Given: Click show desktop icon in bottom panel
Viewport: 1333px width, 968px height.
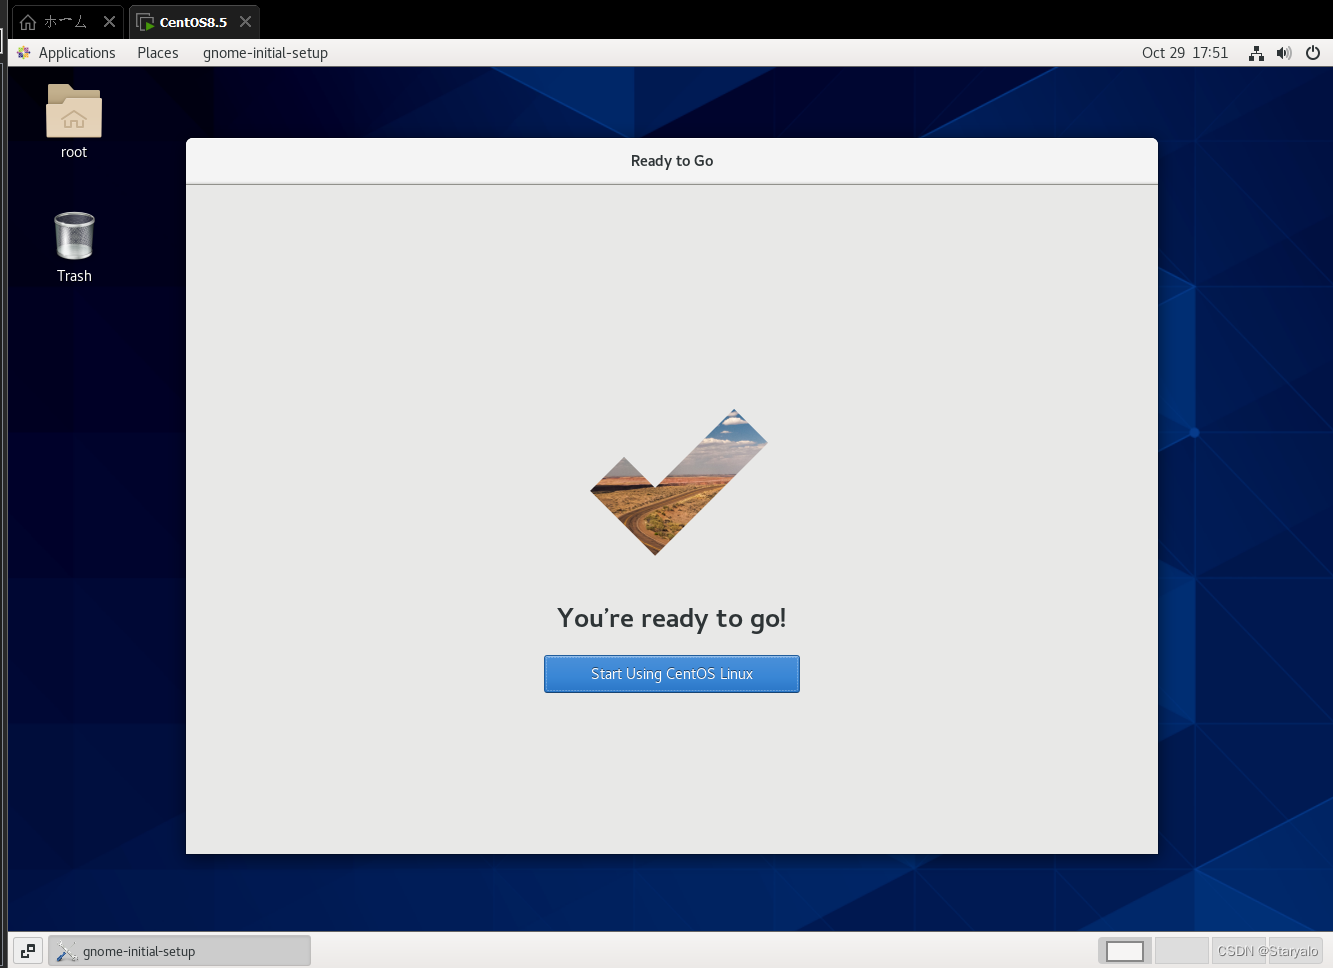Looking at the screenshot, I should (x=28, y=951).
